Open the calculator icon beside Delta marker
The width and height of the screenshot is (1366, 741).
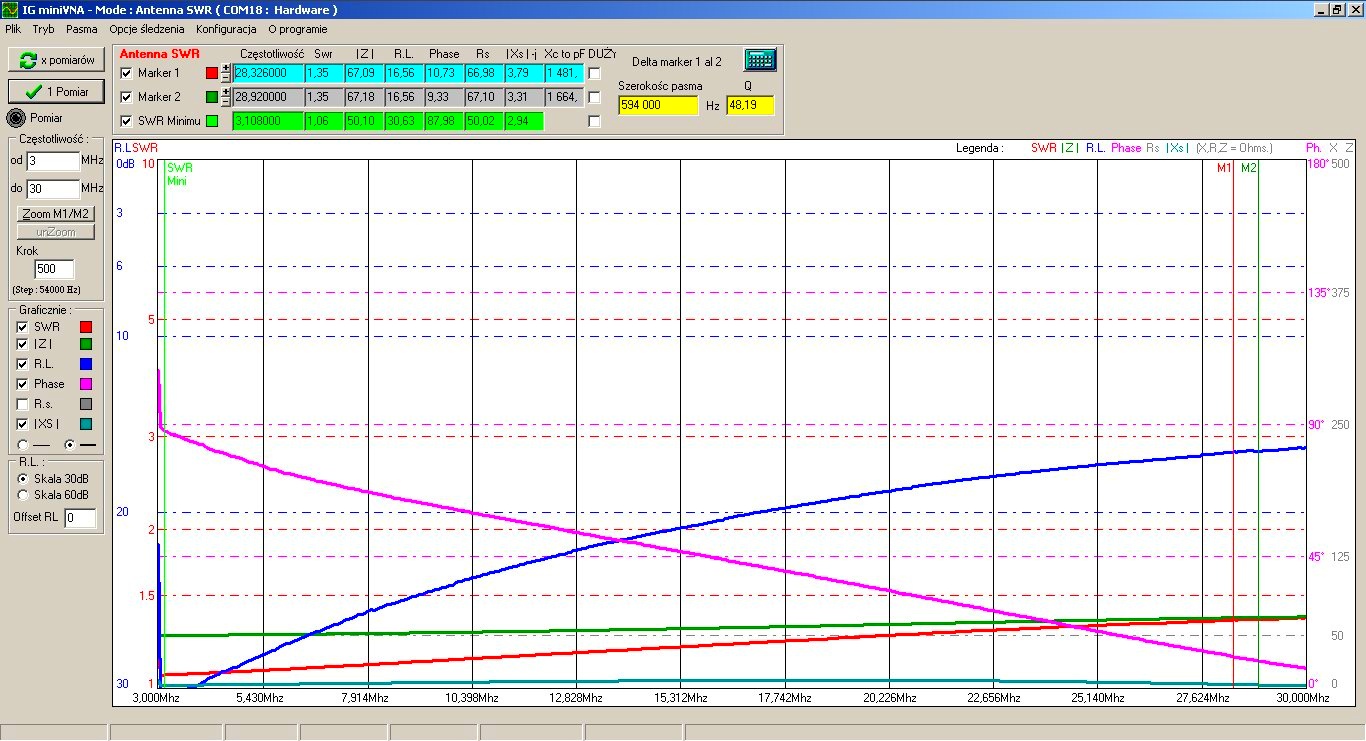tap(760, 60)
